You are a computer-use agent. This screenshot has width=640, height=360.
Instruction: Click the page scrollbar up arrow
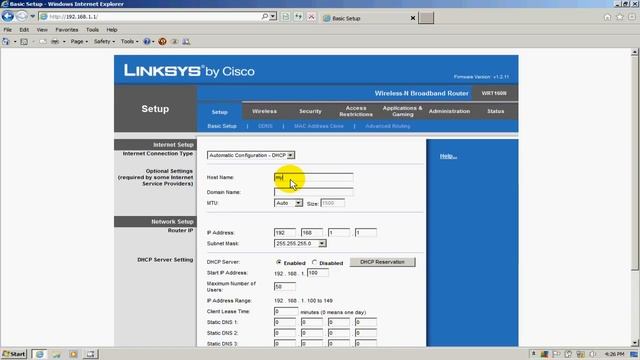click(x=634, y=52)
